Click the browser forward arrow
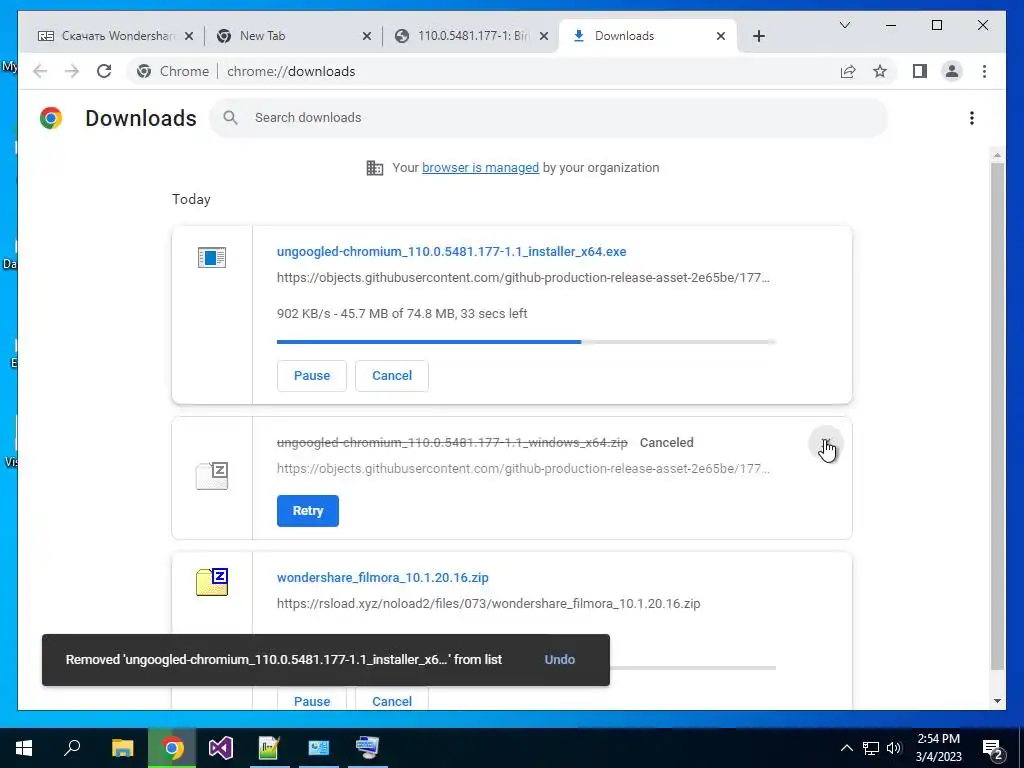The width and height of the screenshot is (1024, 768). pos(72,71)
